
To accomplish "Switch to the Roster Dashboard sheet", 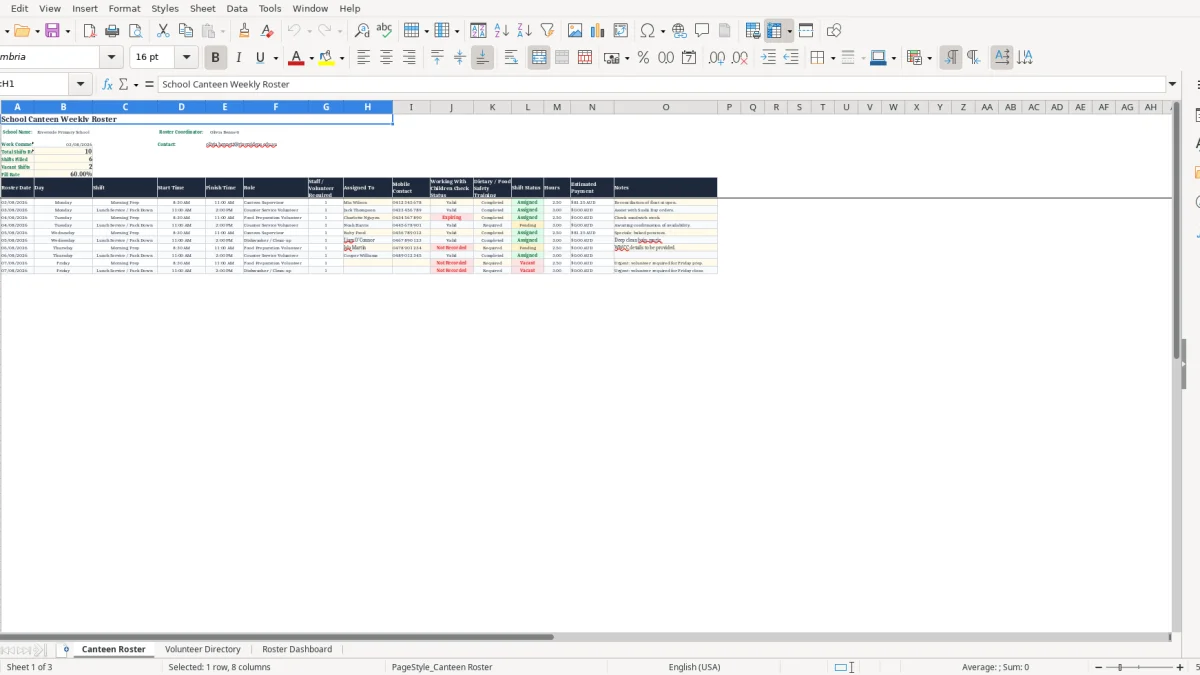I will coord(297,649).
